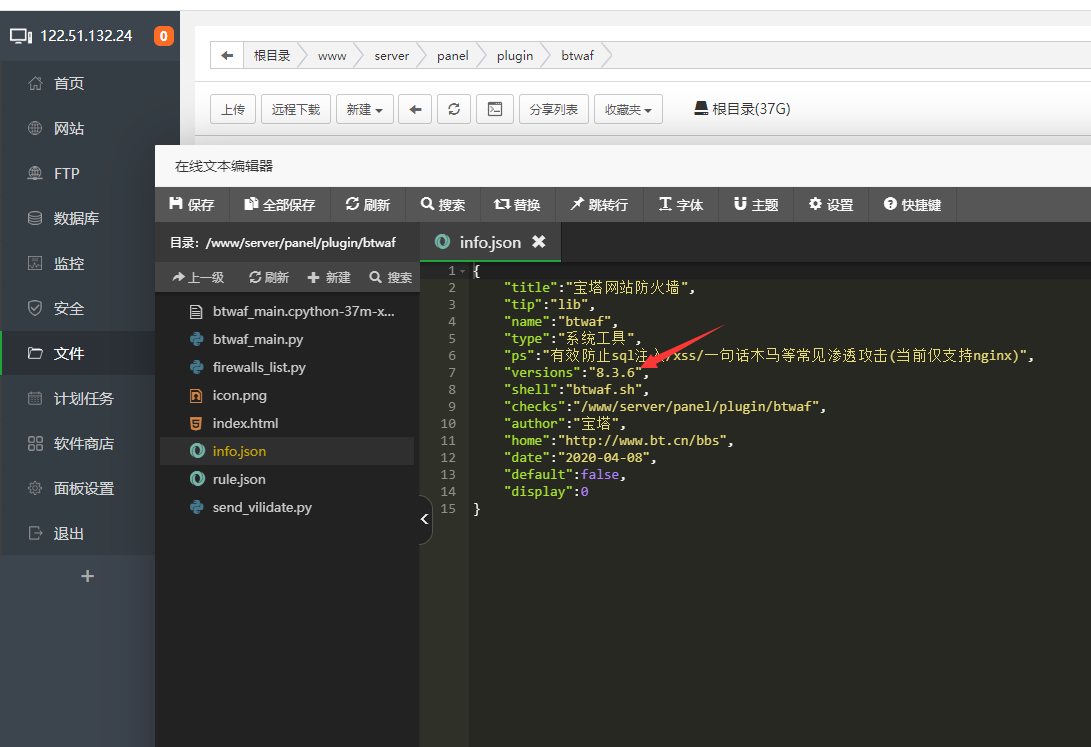Click the 上传 (Upload) button
This screenshot has height=747, width=1091.
(x=232, y=108)
